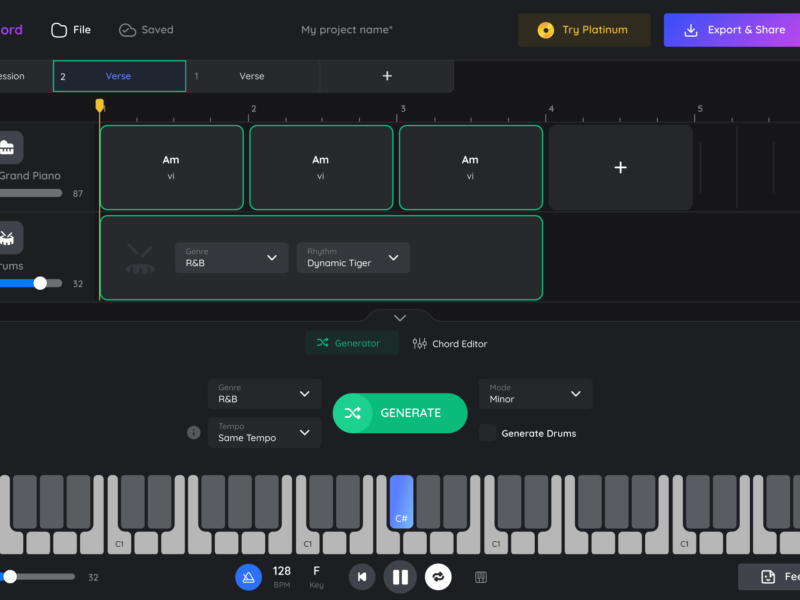Pause playback with the pause icon

(398, 577)
